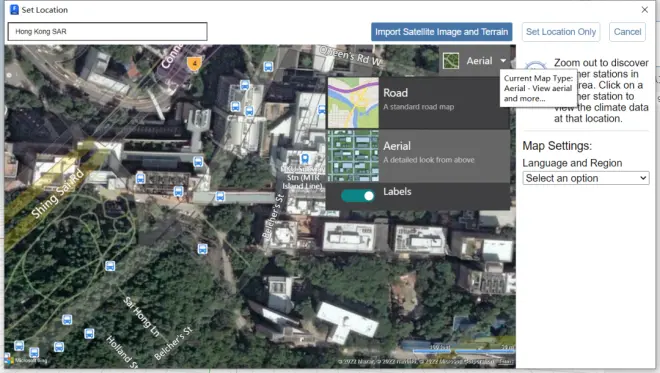Viewport: 660px width, 373px height.
Task: Toggle the Labels switch off
Action: coord(358,196)
